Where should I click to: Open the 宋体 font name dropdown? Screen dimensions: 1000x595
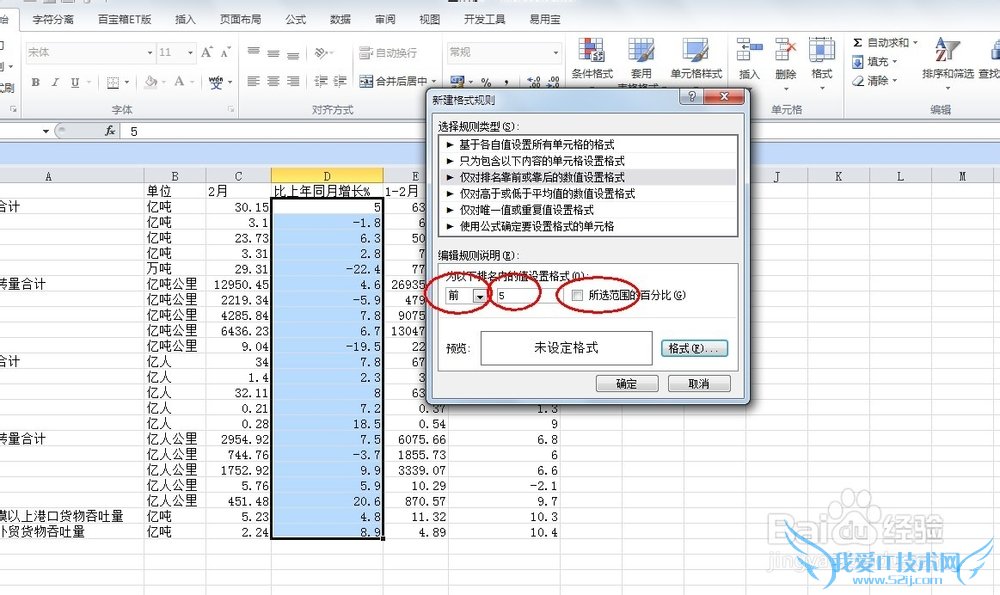(x=149, y=52)
